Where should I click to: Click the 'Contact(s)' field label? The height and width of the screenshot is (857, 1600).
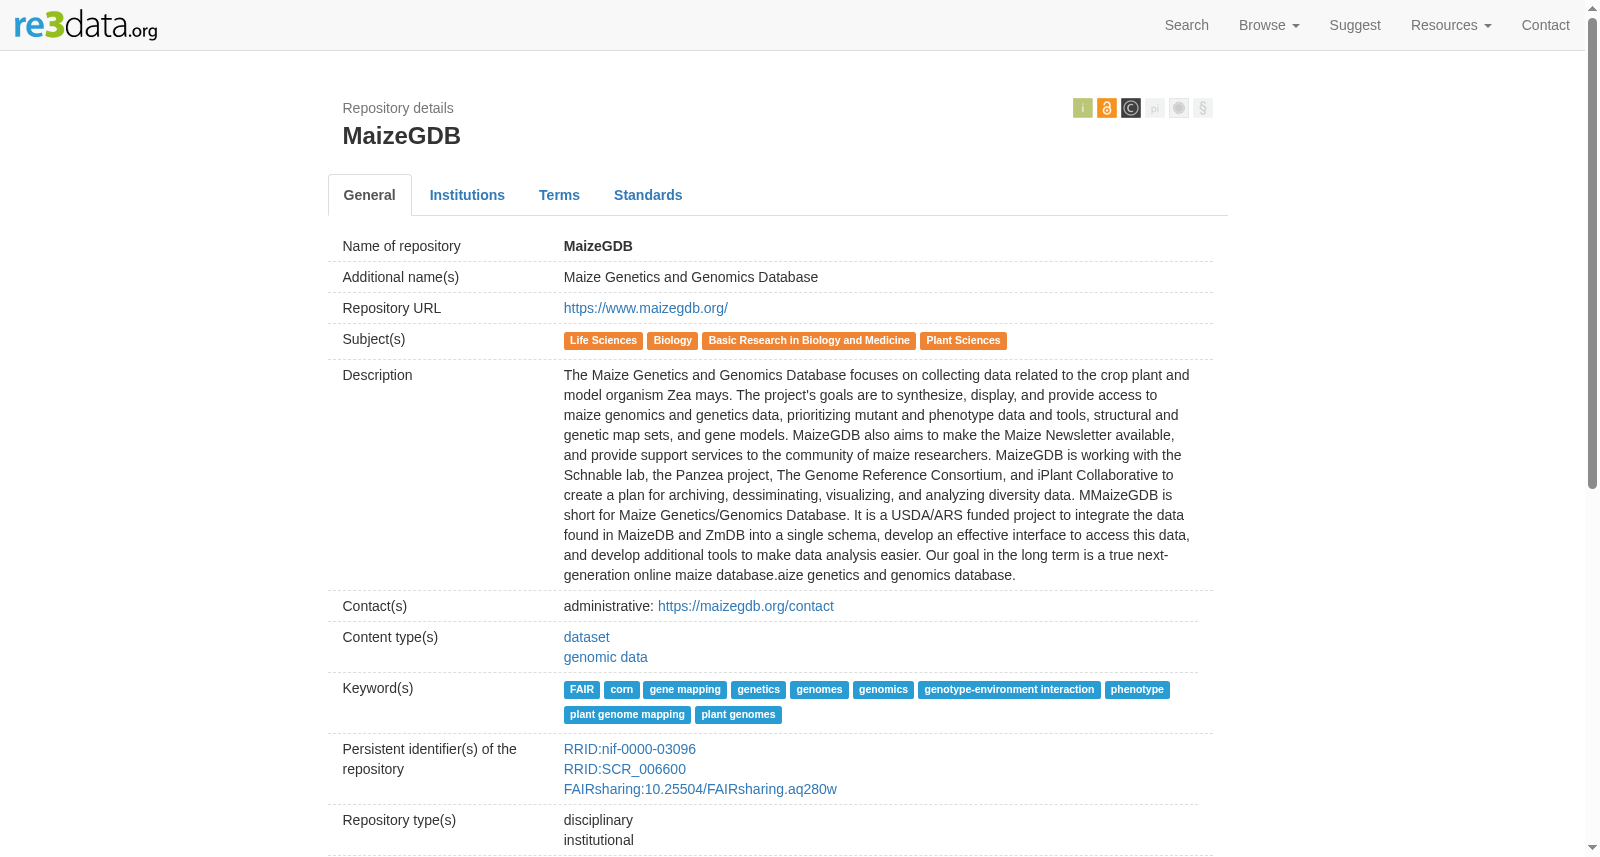tap(375, 606)
